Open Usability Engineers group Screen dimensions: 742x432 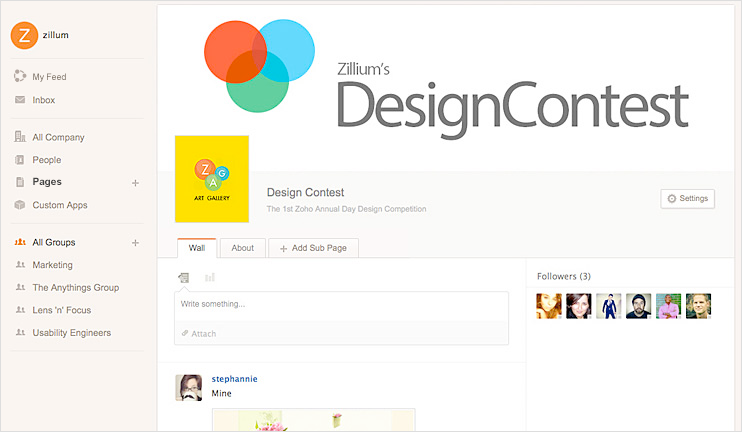pos(71,333)
